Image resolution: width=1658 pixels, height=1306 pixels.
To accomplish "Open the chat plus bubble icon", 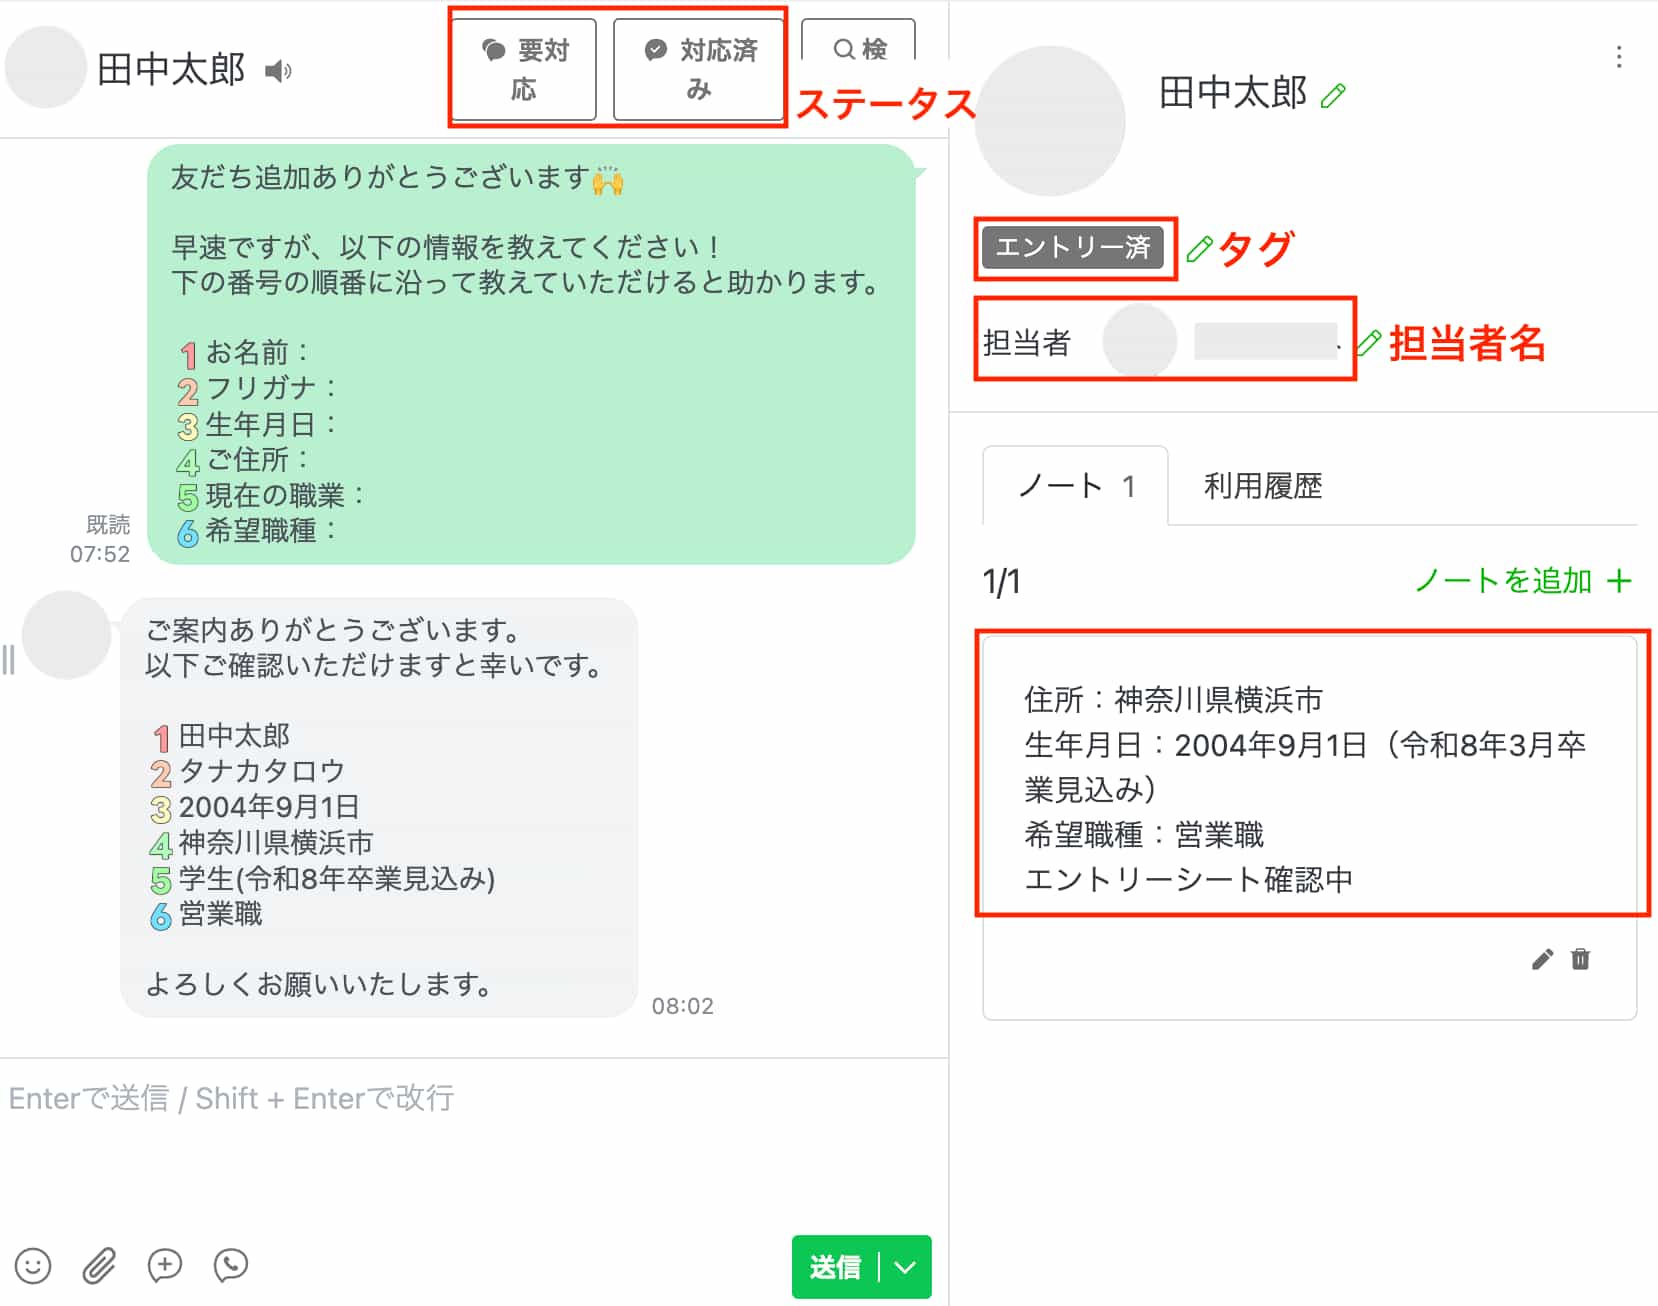I will click(165, 1266).
